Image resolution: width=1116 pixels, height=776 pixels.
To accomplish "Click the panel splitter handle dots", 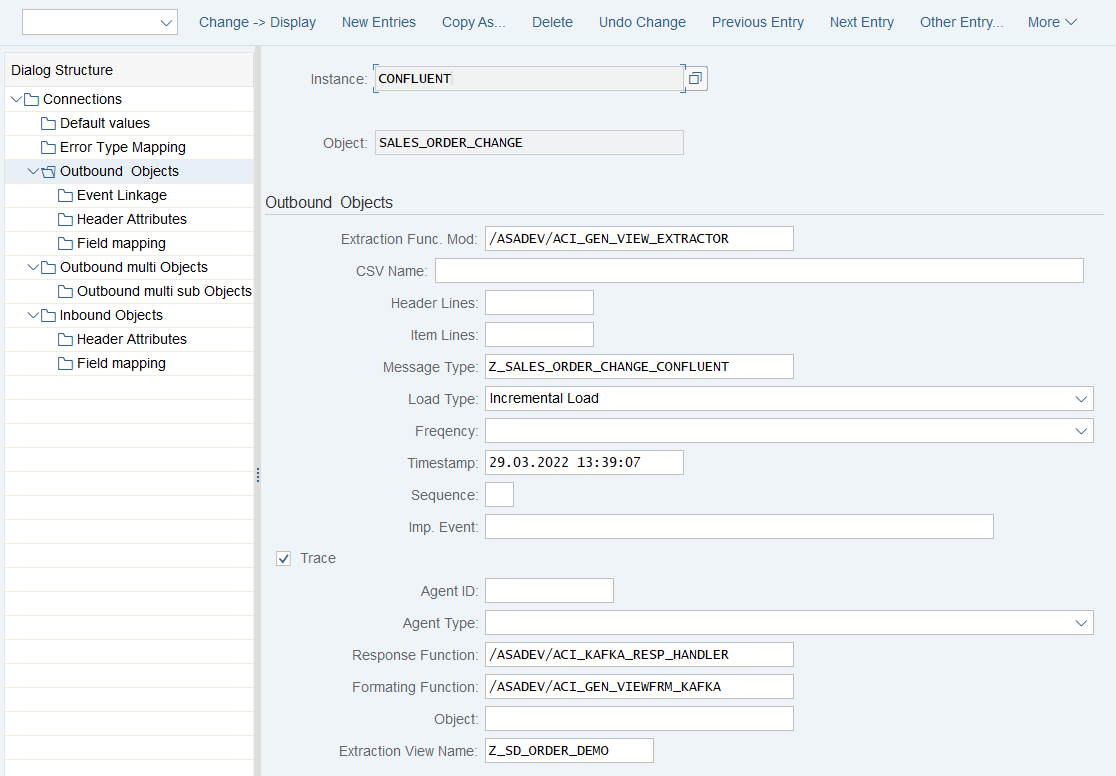I will tap(258, 475).
